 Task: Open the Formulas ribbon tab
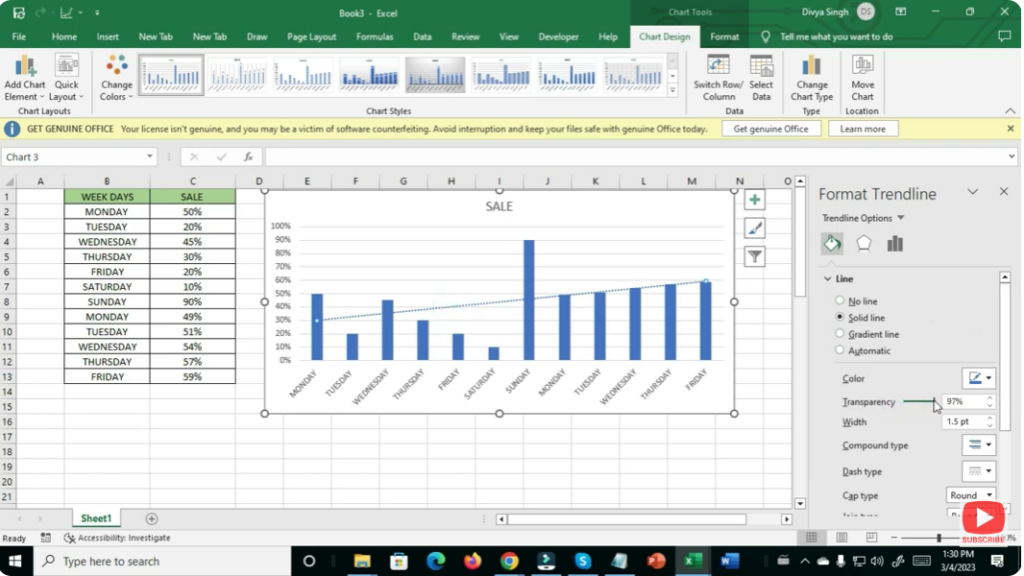[x=375, y=37]
